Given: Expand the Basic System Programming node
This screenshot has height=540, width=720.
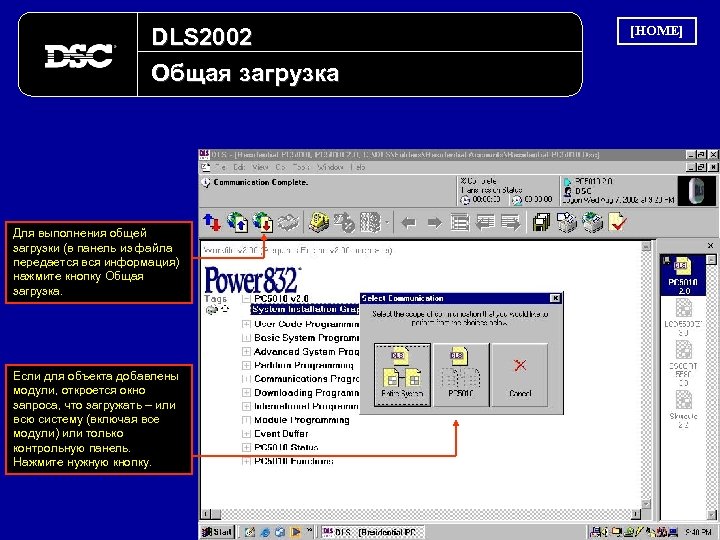Looking at the screenshot, I should click(x=246, y=338).
